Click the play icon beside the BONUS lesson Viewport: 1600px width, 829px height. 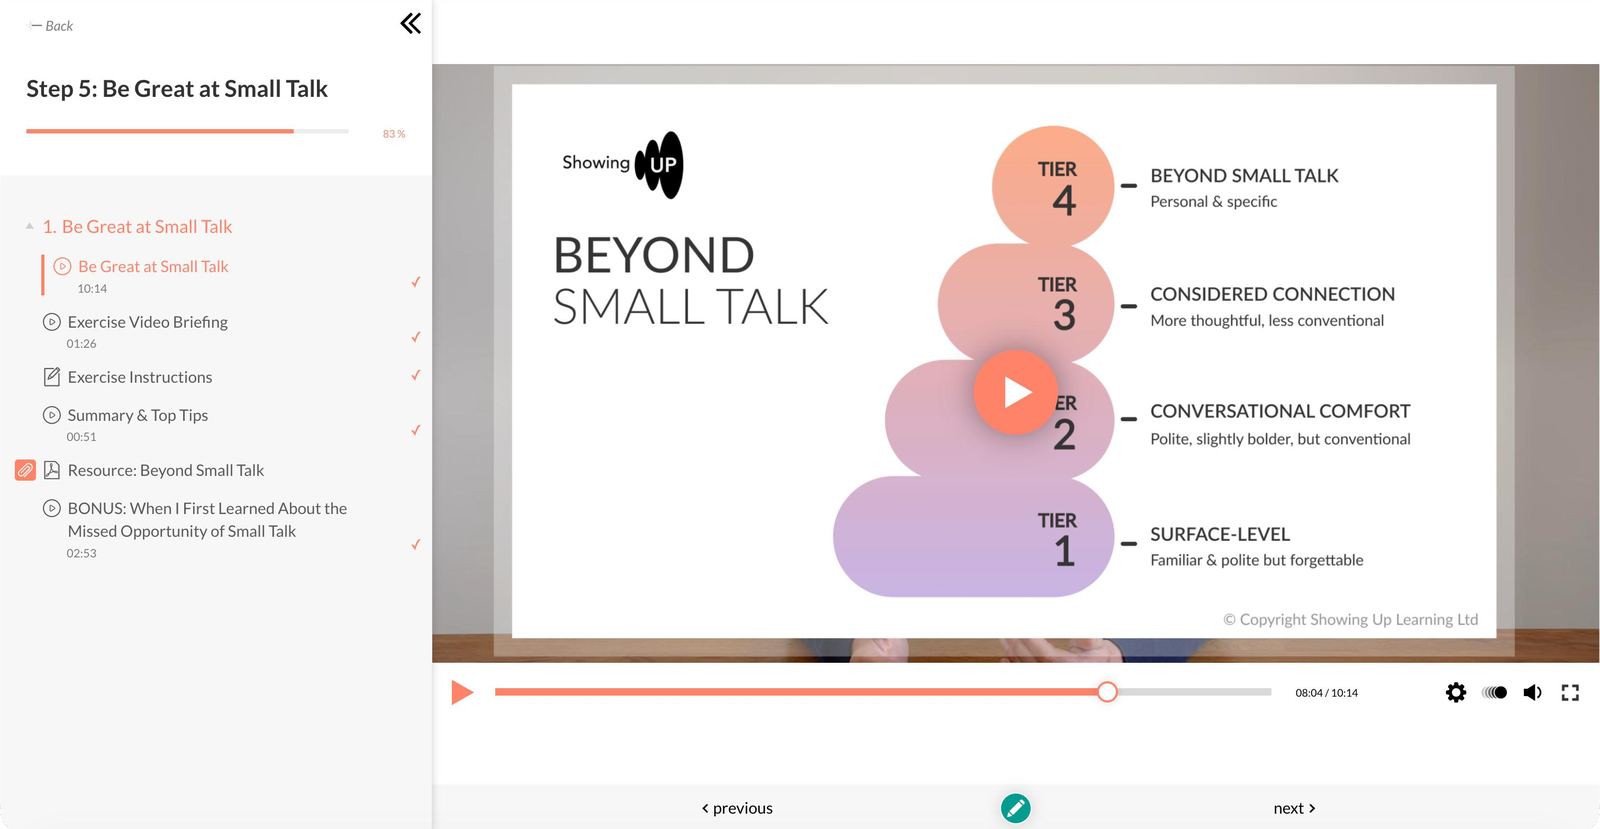[x=52, y=508]
